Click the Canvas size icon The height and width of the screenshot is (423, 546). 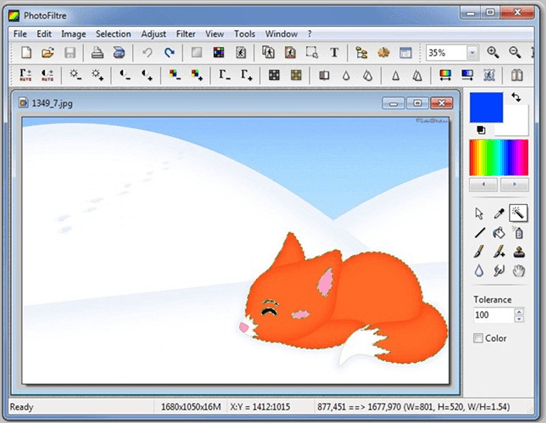click(x=290, y=53)
